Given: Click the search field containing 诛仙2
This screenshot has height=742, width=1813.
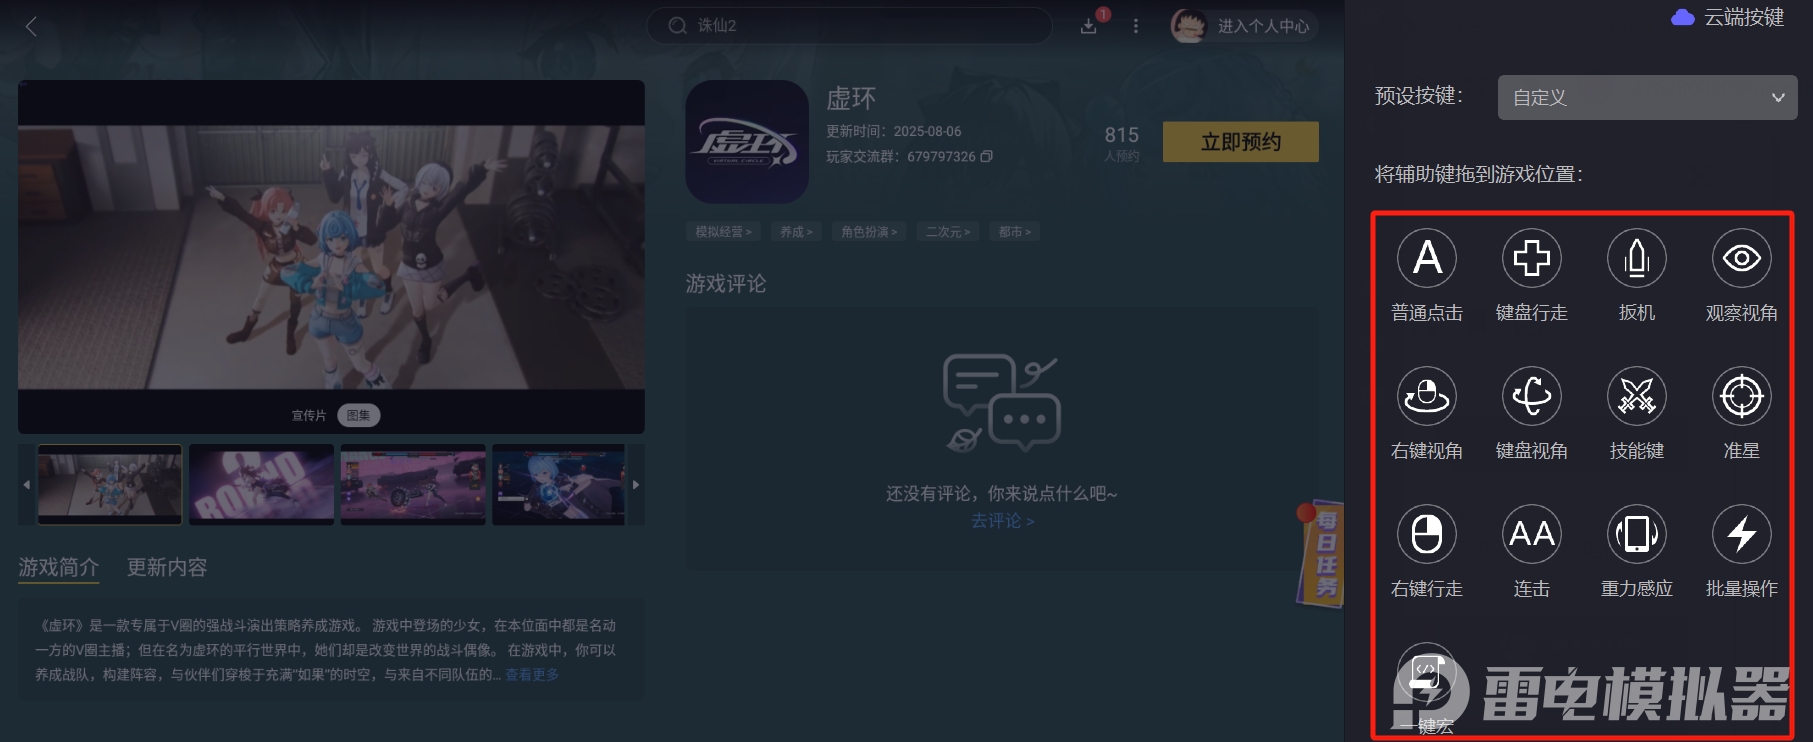Looking at the screenshot, I should click(850, 25).
